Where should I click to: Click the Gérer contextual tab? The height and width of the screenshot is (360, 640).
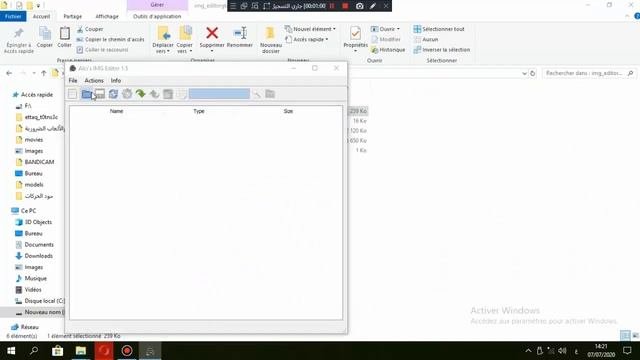pos(157,5)
